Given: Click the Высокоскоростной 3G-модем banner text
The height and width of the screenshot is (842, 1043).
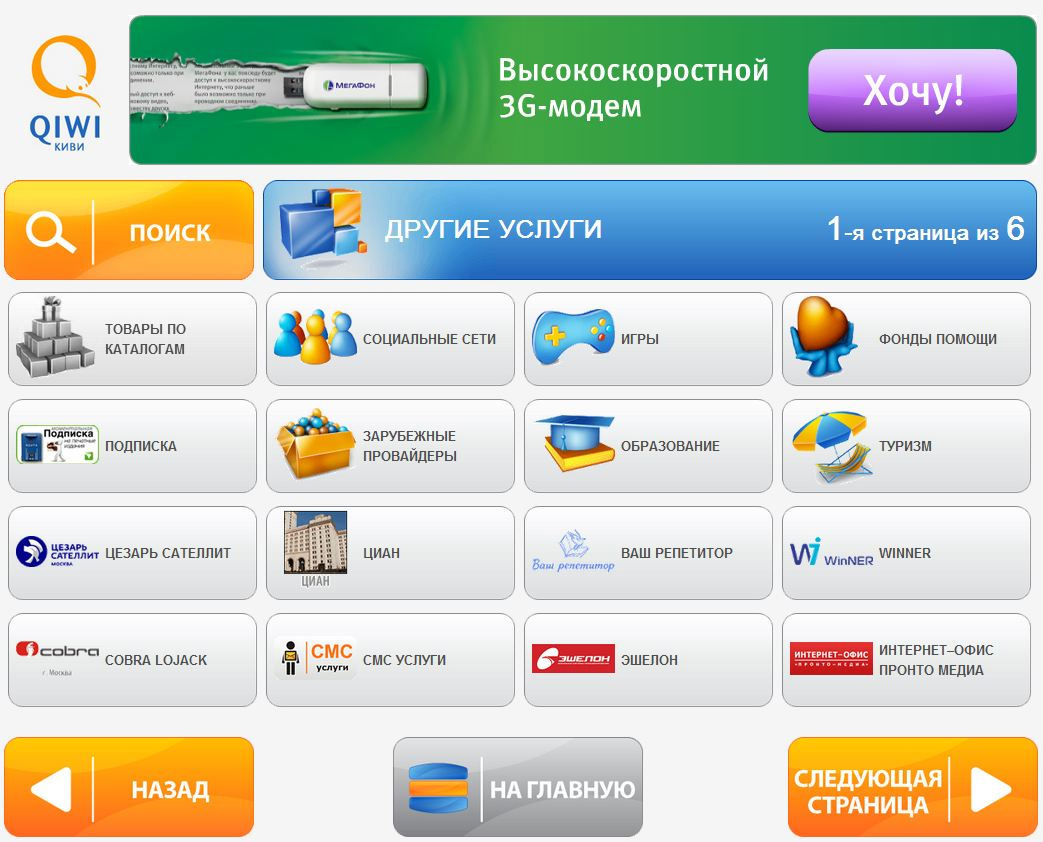Looking at the screenshot, I should pyautogui.click(x=633, y=88).
